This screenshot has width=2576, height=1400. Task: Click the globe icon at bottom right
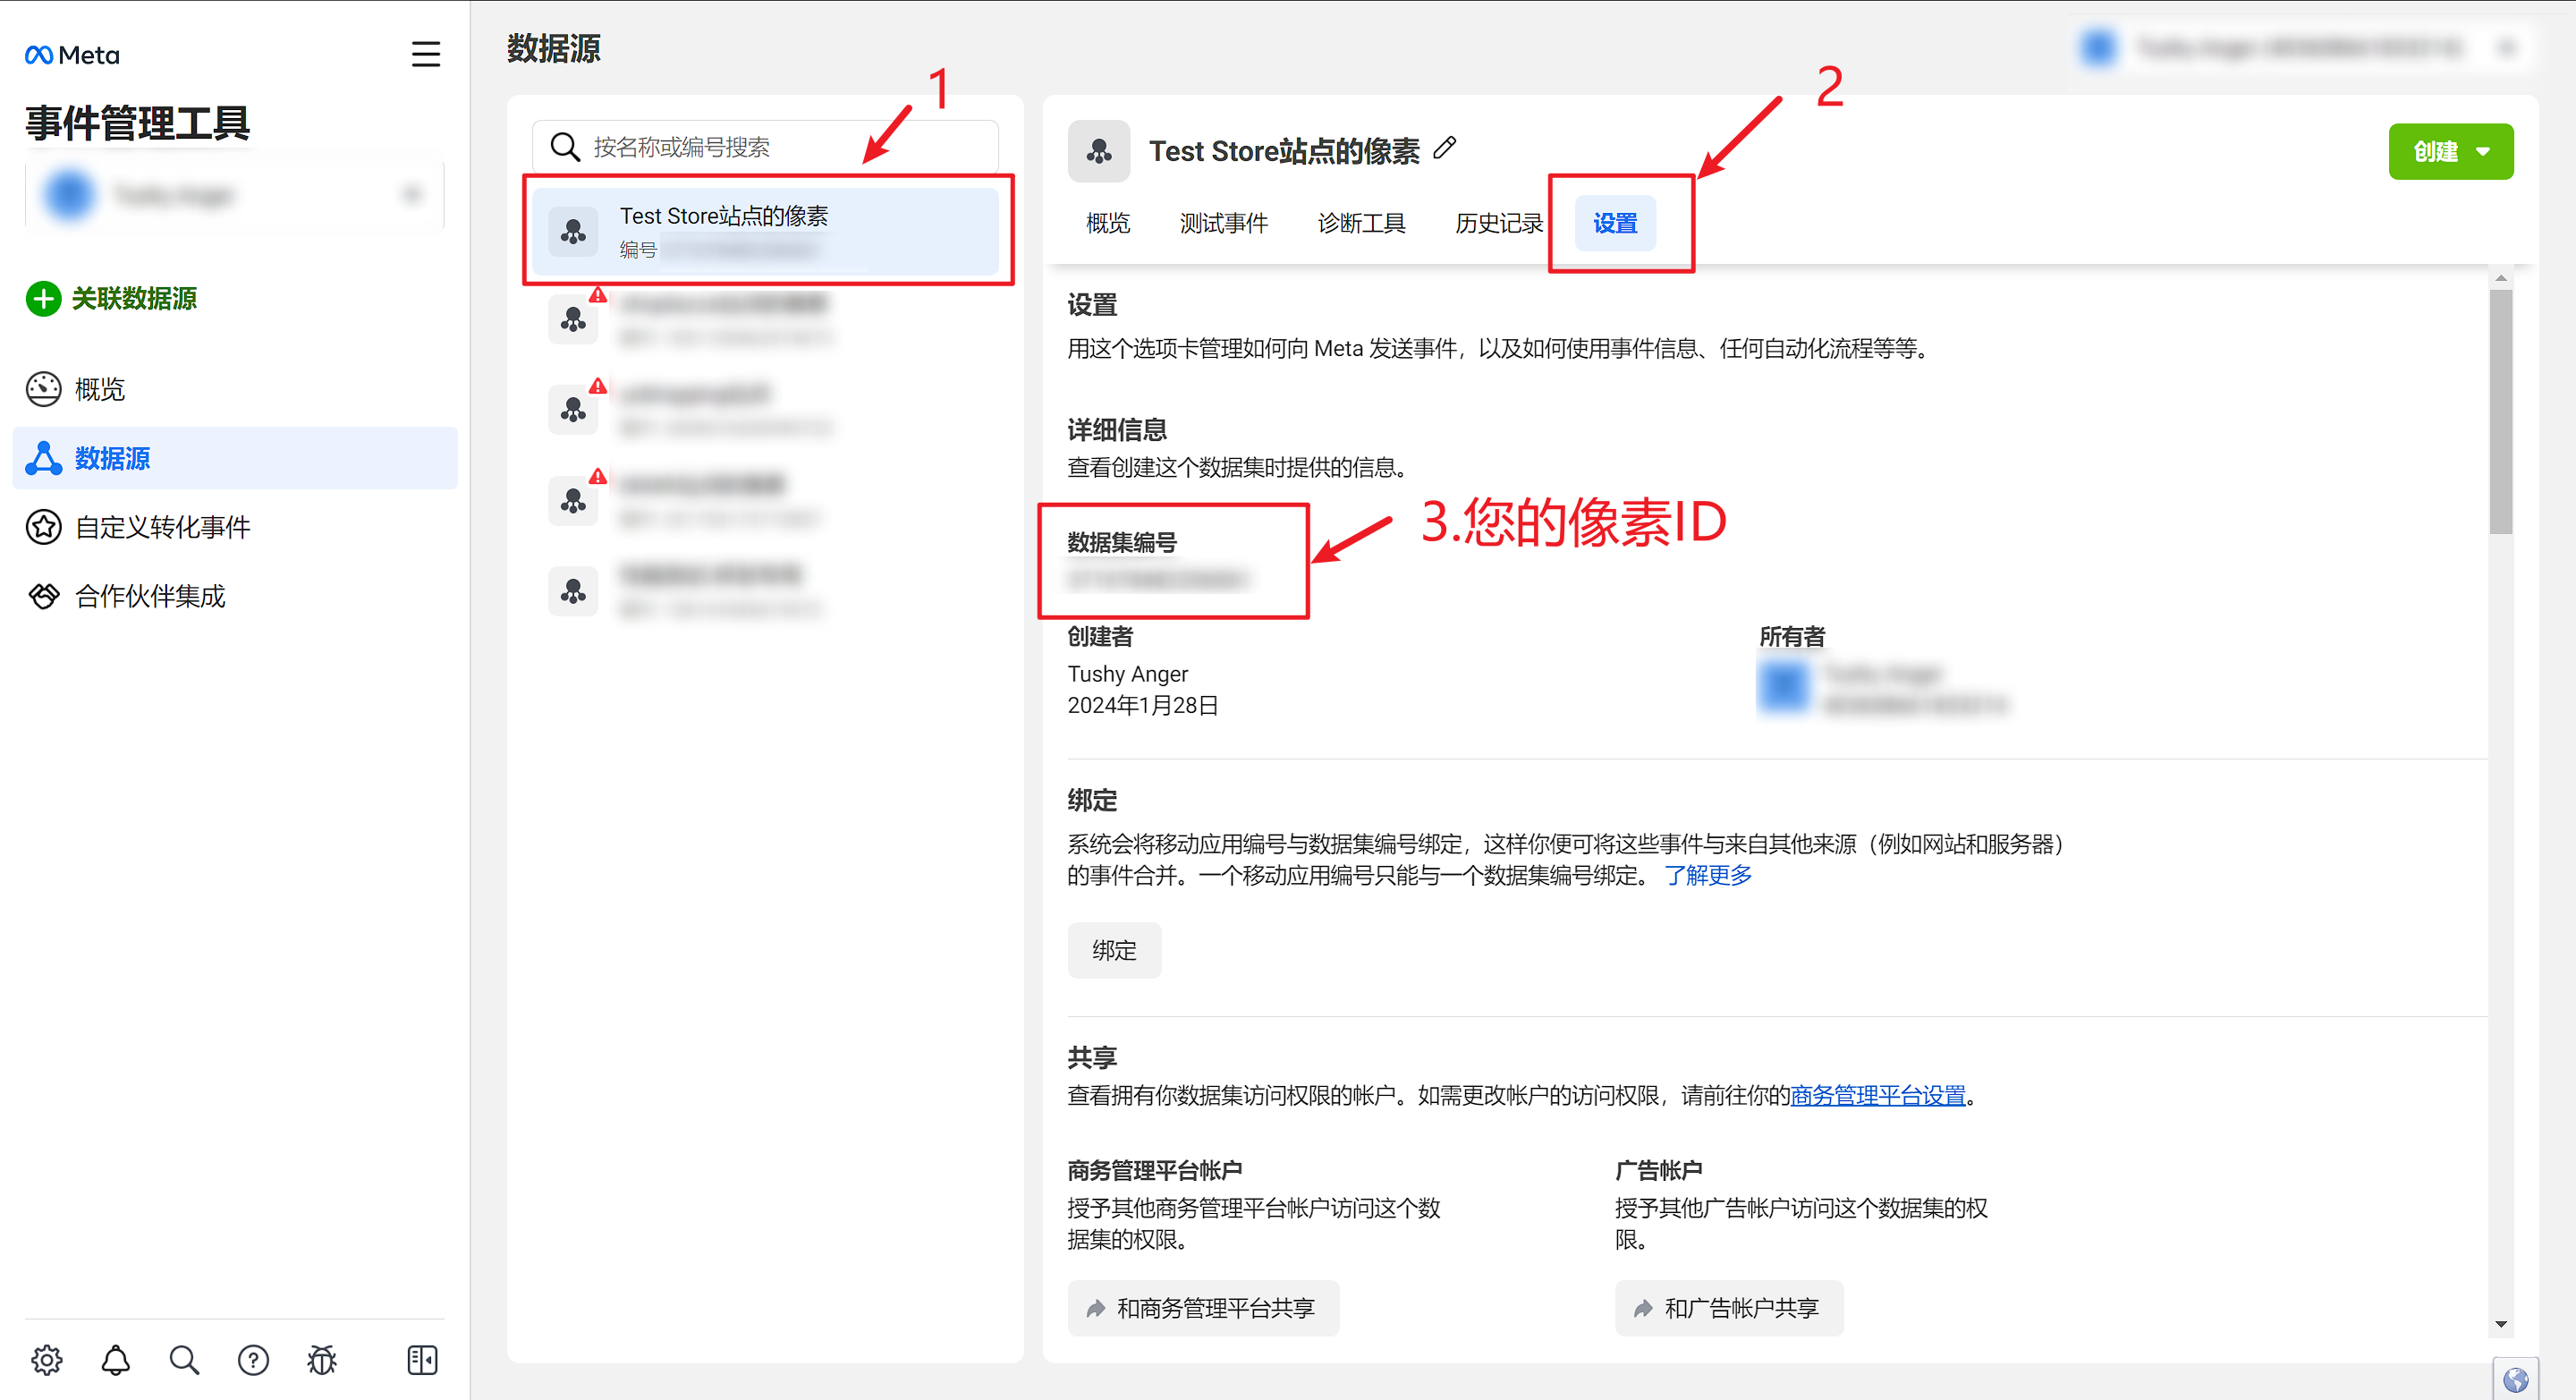tap(2515, 1380)
